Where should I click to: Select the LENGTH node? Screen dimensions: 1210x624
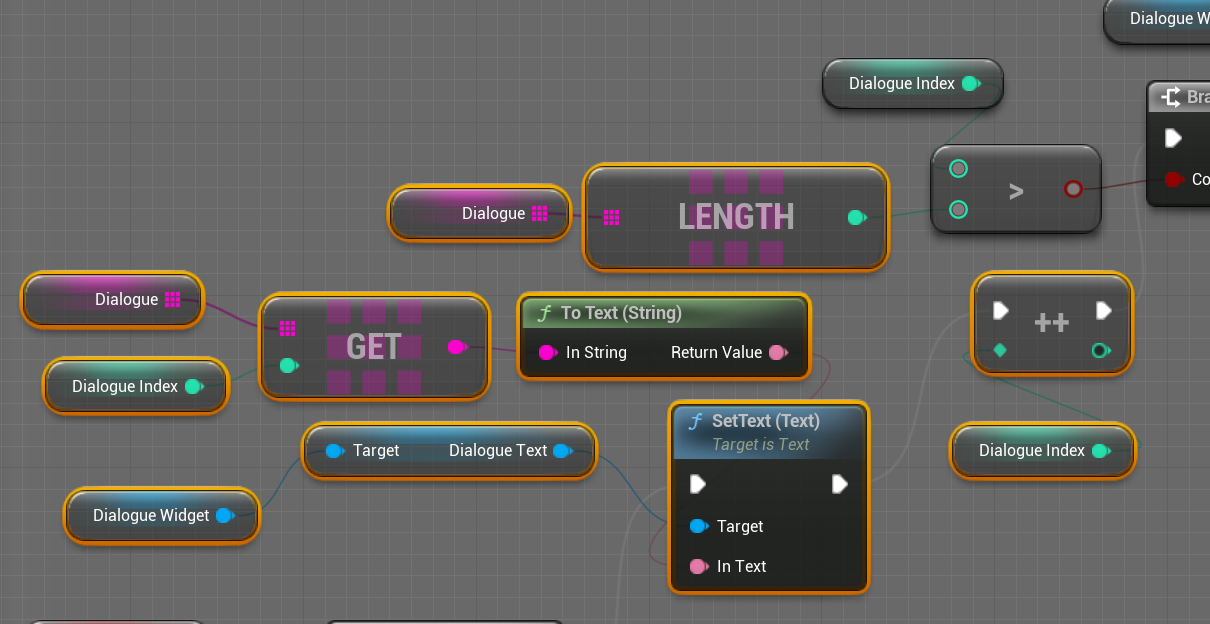tap(736, 216)
